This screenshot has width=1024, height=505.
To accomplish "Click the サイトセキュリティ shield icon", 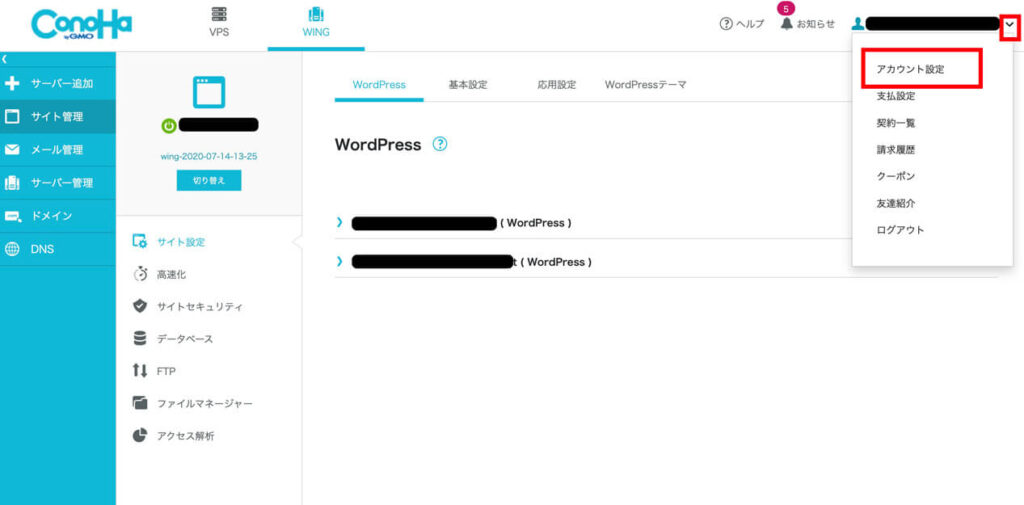I will (140, 306).
